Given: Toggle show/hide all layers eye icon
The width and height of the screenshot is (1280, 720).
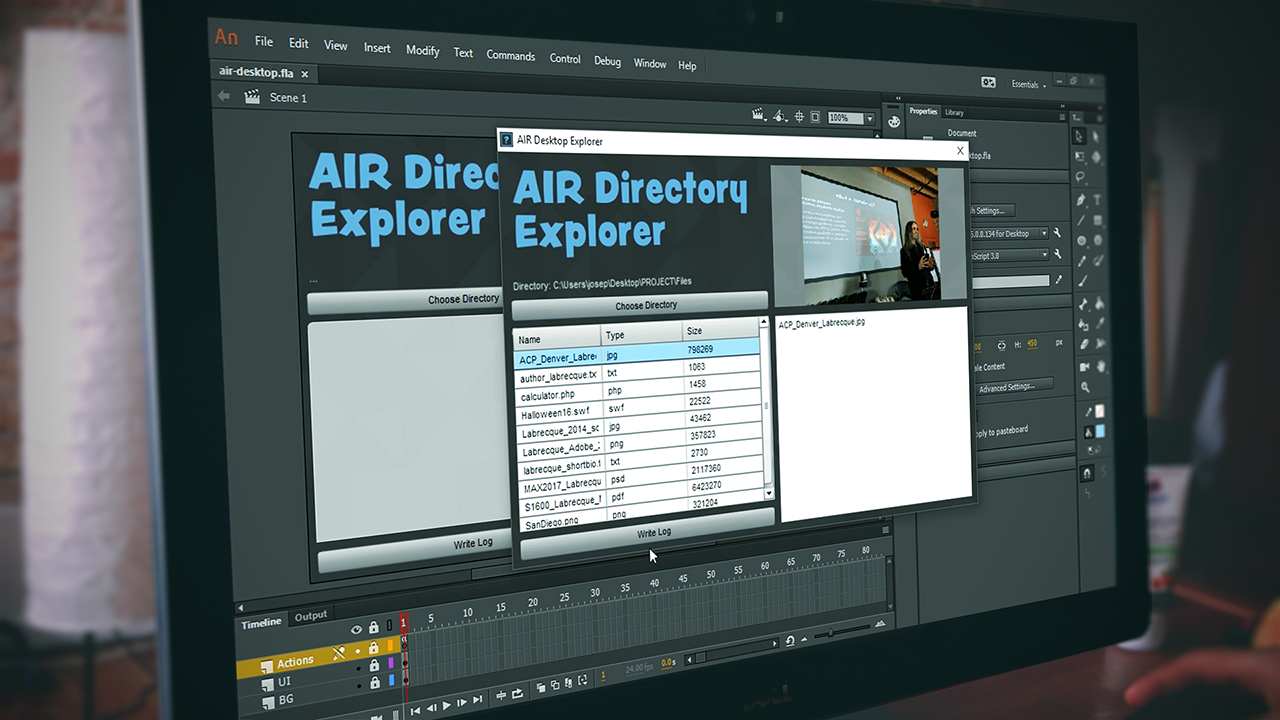Looking at the screenshot, I should coord(356,629).
